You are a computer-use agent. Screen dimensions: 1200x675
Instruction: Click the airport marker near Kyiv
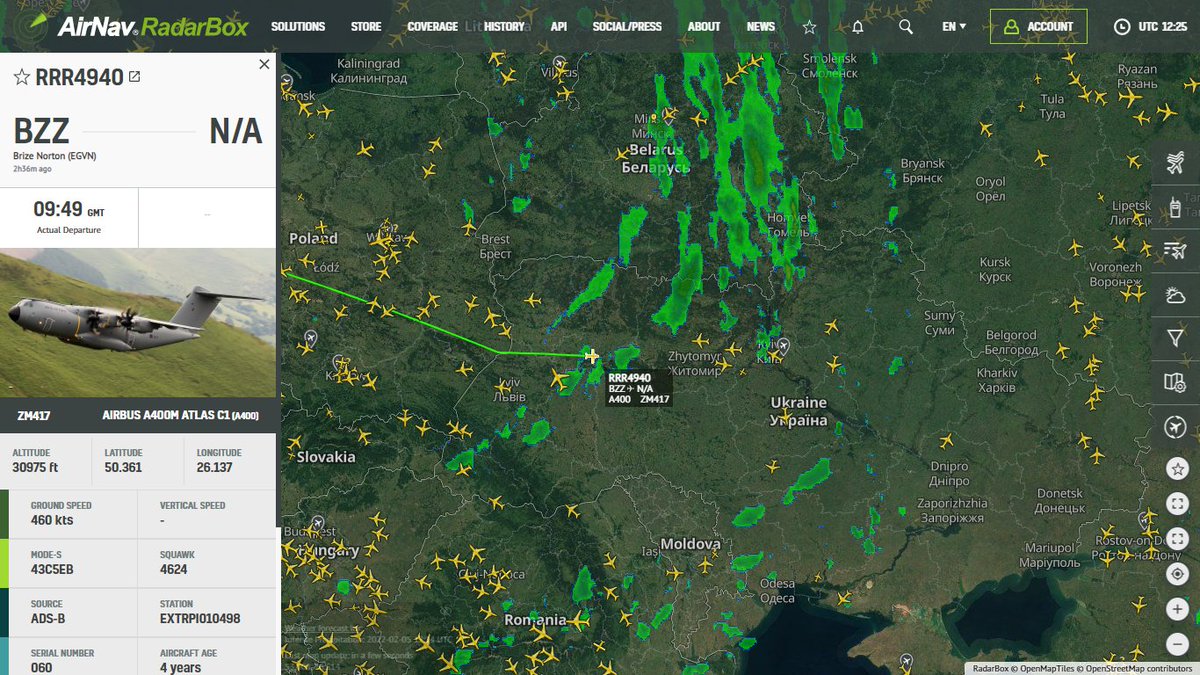coord(783,346)
